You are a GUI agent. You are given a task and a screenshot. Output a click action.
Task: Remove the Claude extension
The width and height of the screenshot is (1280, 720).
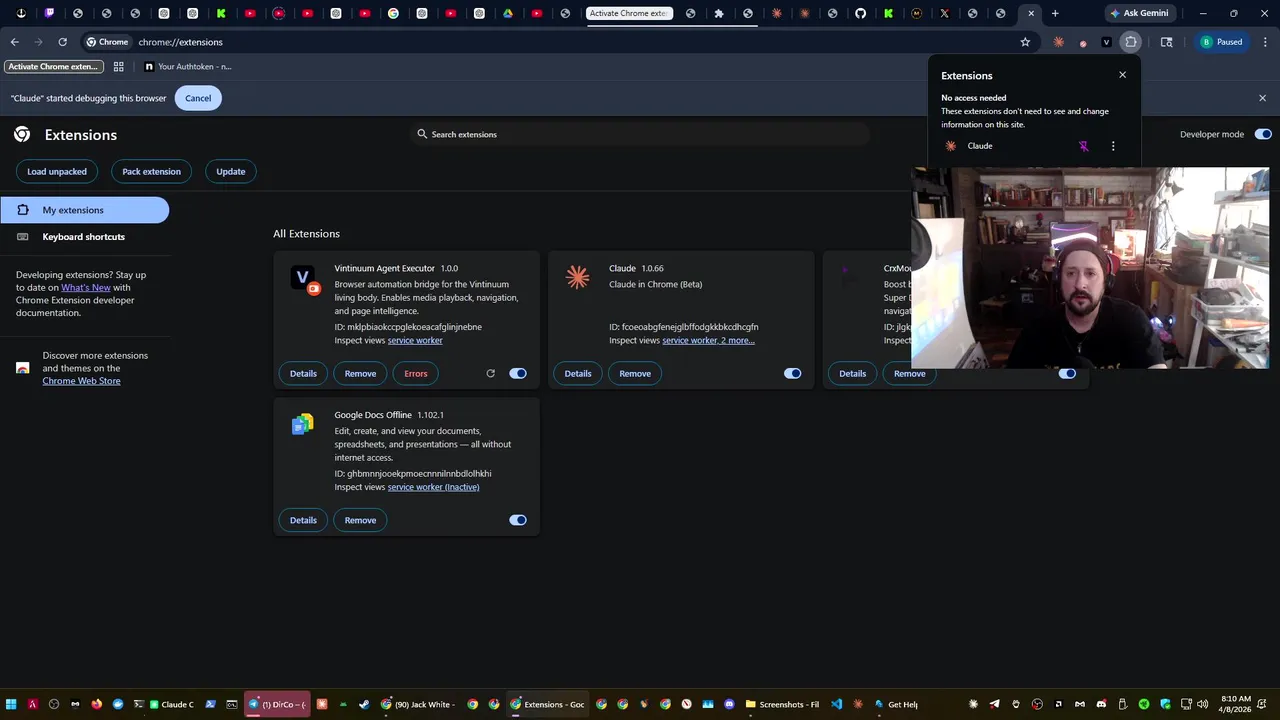click(x=635, y=373)
